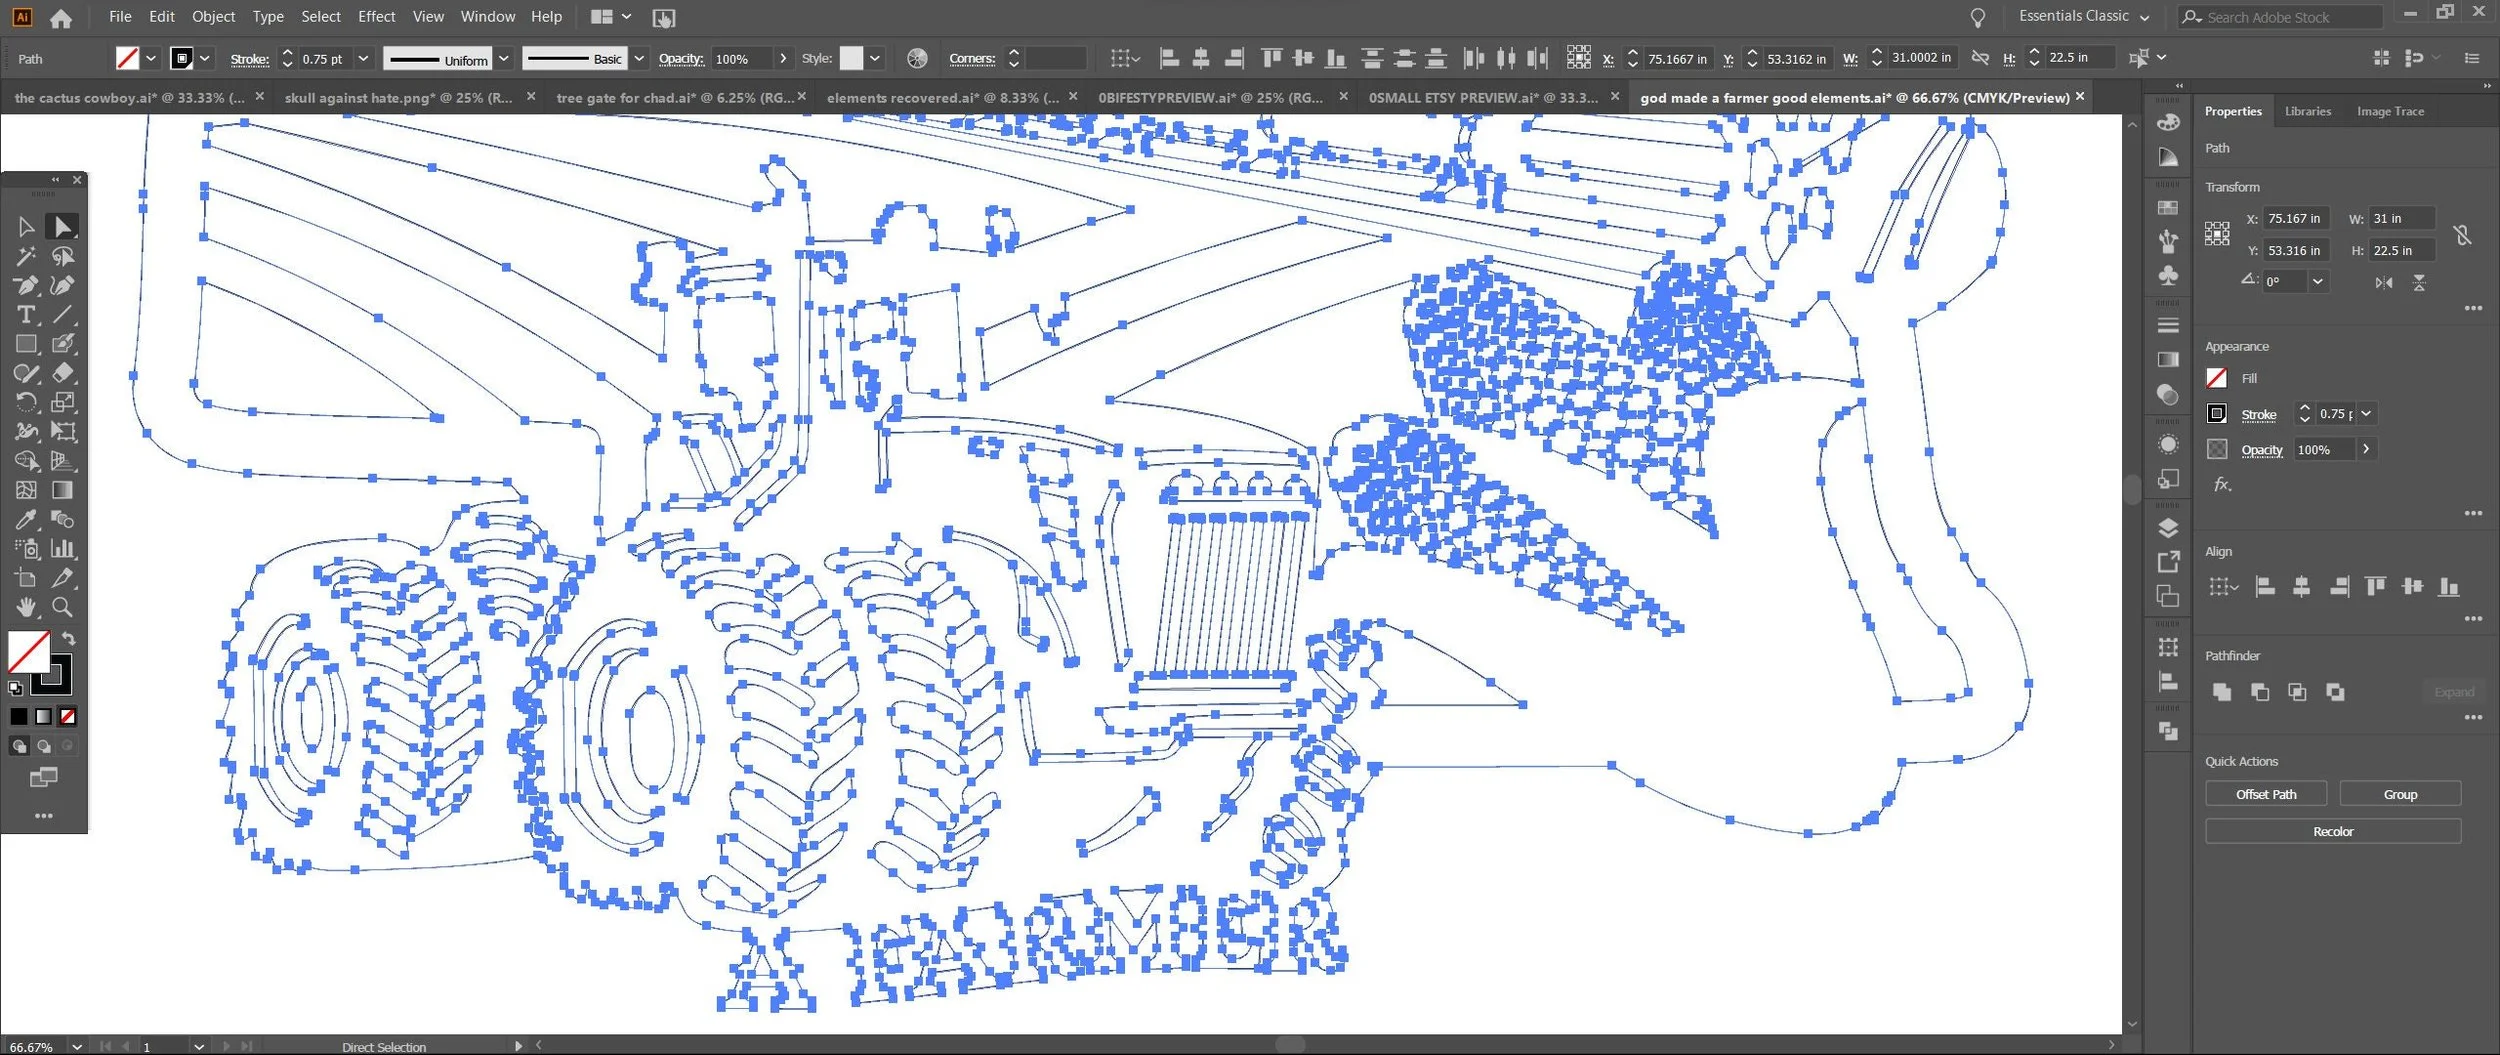Screen dimensions: 2500x1055
Task: Select the Eyedropper tool
Action: click(26, 520)
